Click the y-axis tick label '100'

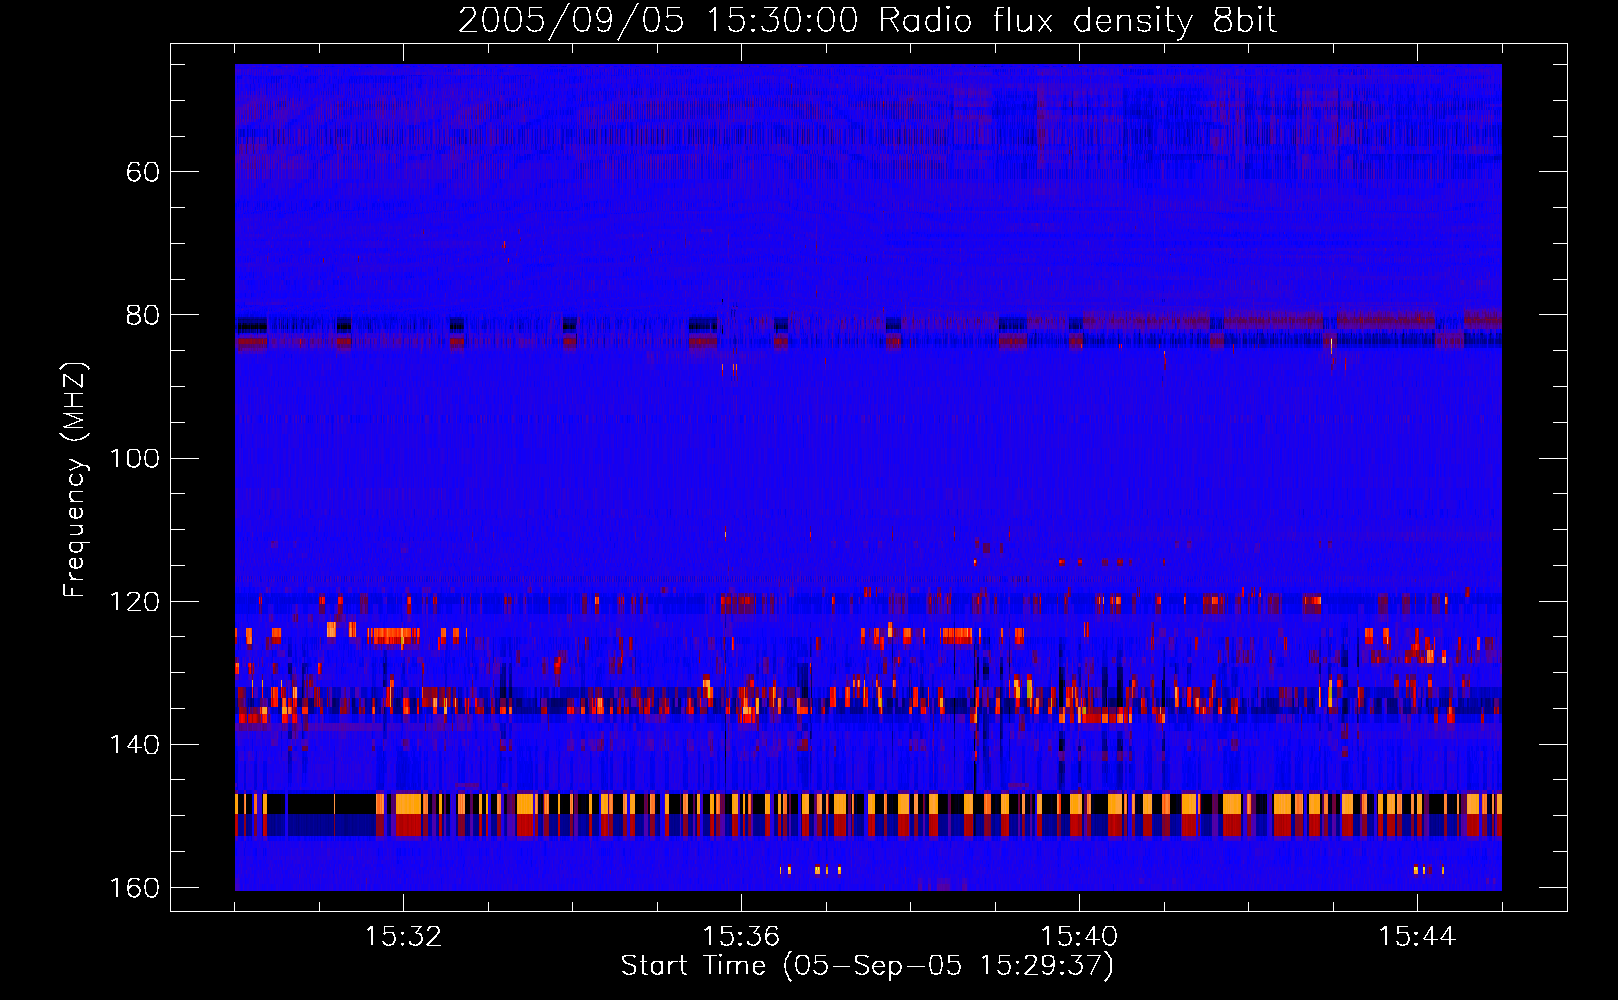tap(134, 458)
